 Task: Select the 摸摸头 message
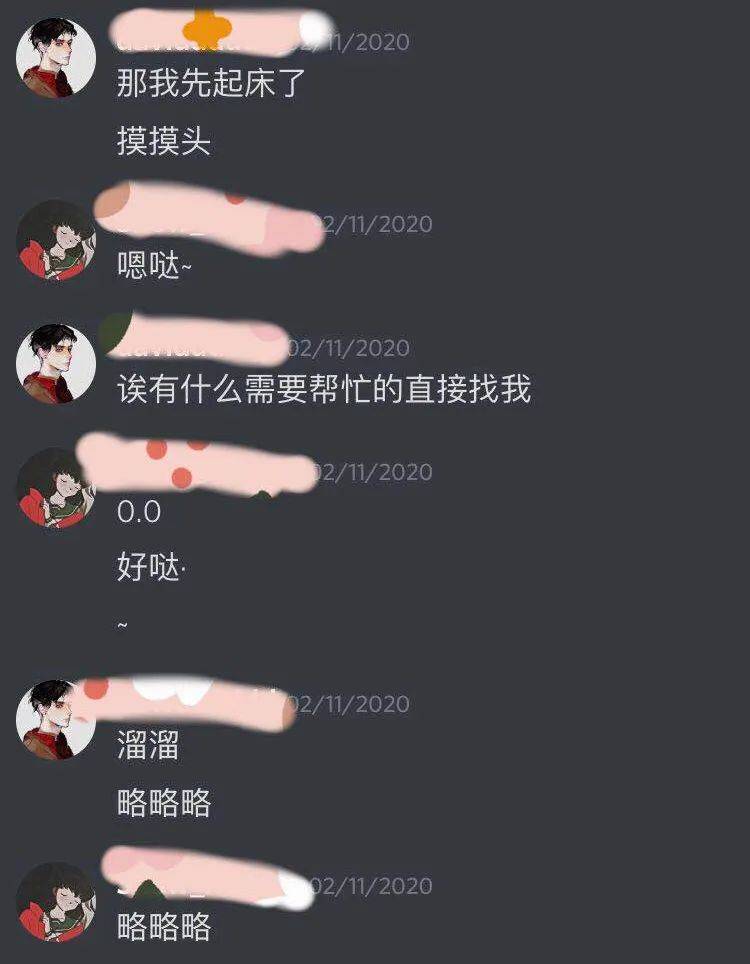tap(164, 141)
